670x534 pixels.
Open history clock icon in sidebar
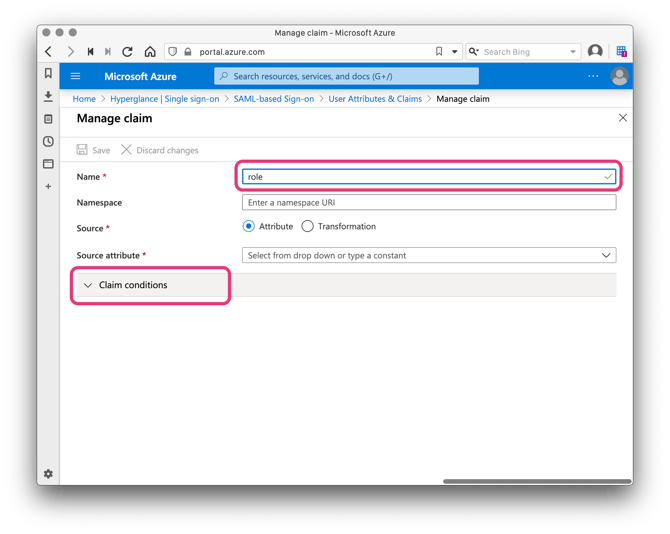pos(48,142)
